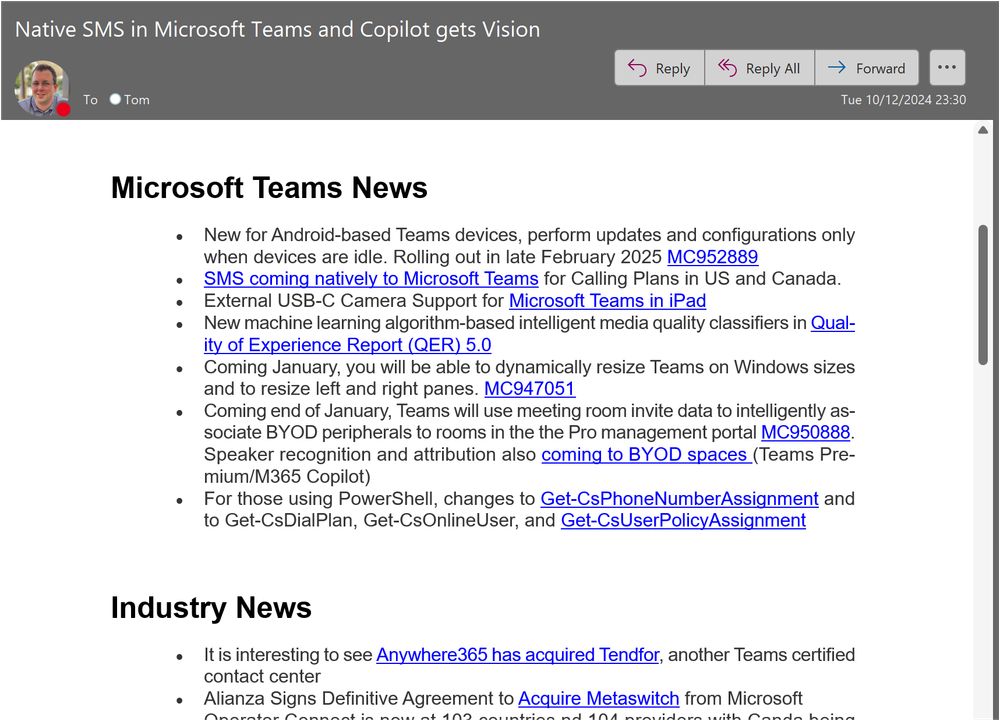Open the MC950888 link
This screenshot has width=1000, height=721.
[x=805, y=432]
